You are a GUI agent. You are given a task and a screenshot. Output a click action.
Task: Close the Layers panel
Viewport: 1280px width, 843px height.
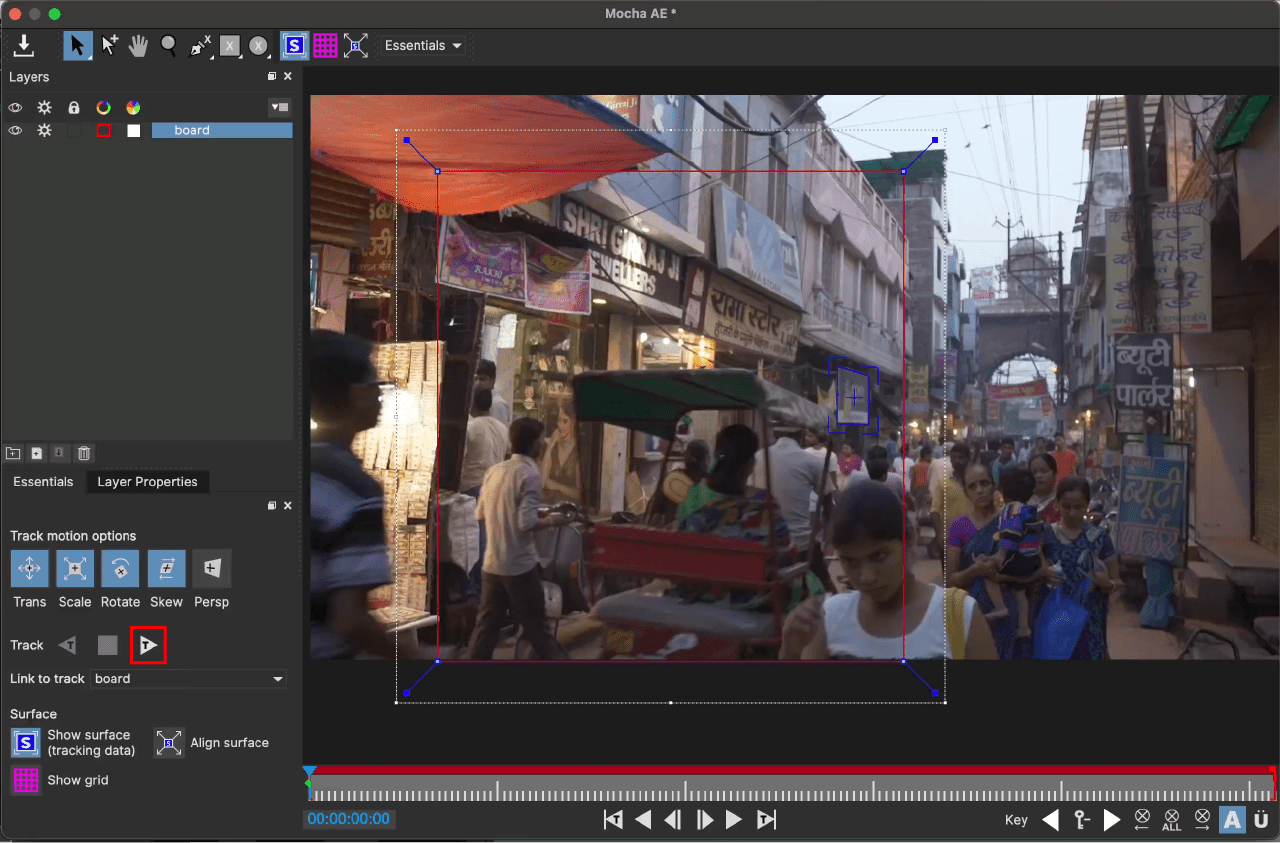point(288,77)
